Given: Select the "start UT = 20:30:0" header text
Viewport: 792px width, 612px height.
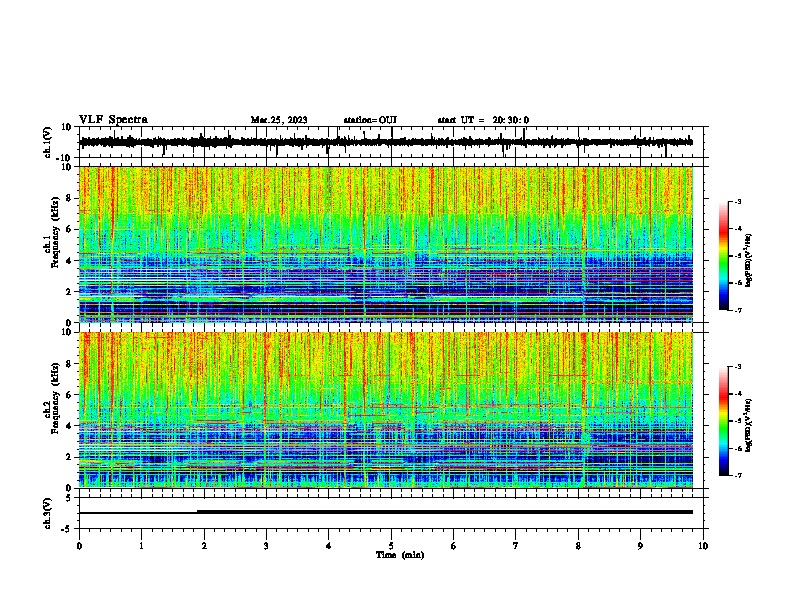Looking at the screenshot, I should click(x=483, y=120).
